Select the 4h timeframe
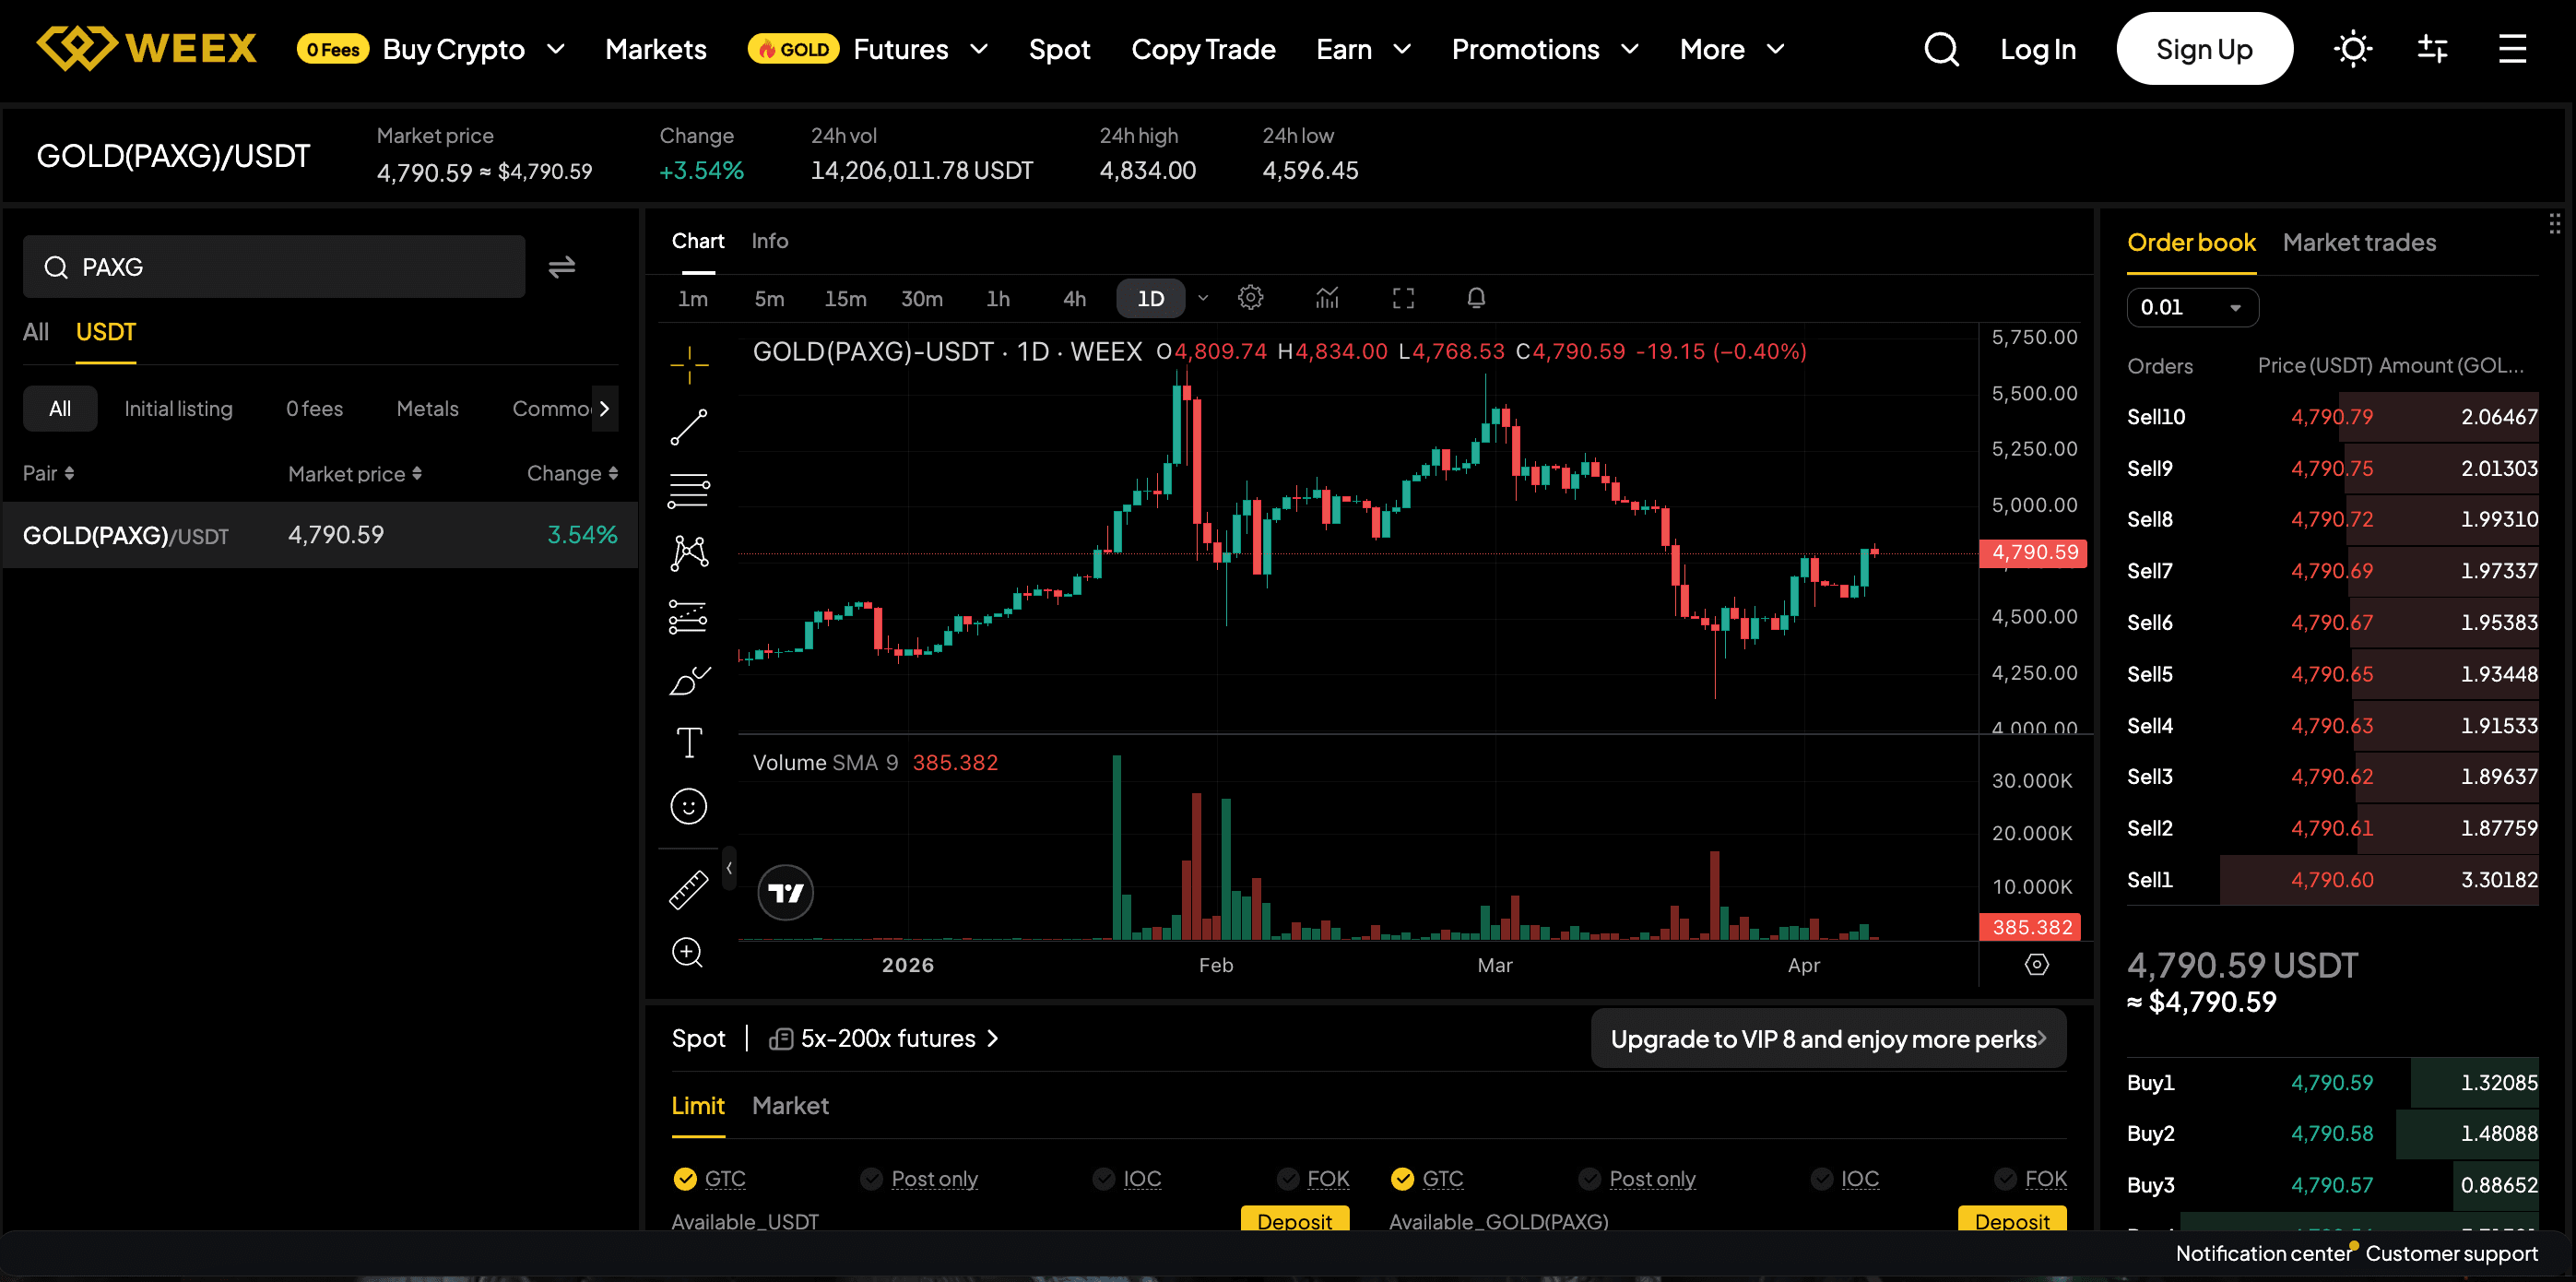2576x1282 pixels. (x=1074, y=298)
